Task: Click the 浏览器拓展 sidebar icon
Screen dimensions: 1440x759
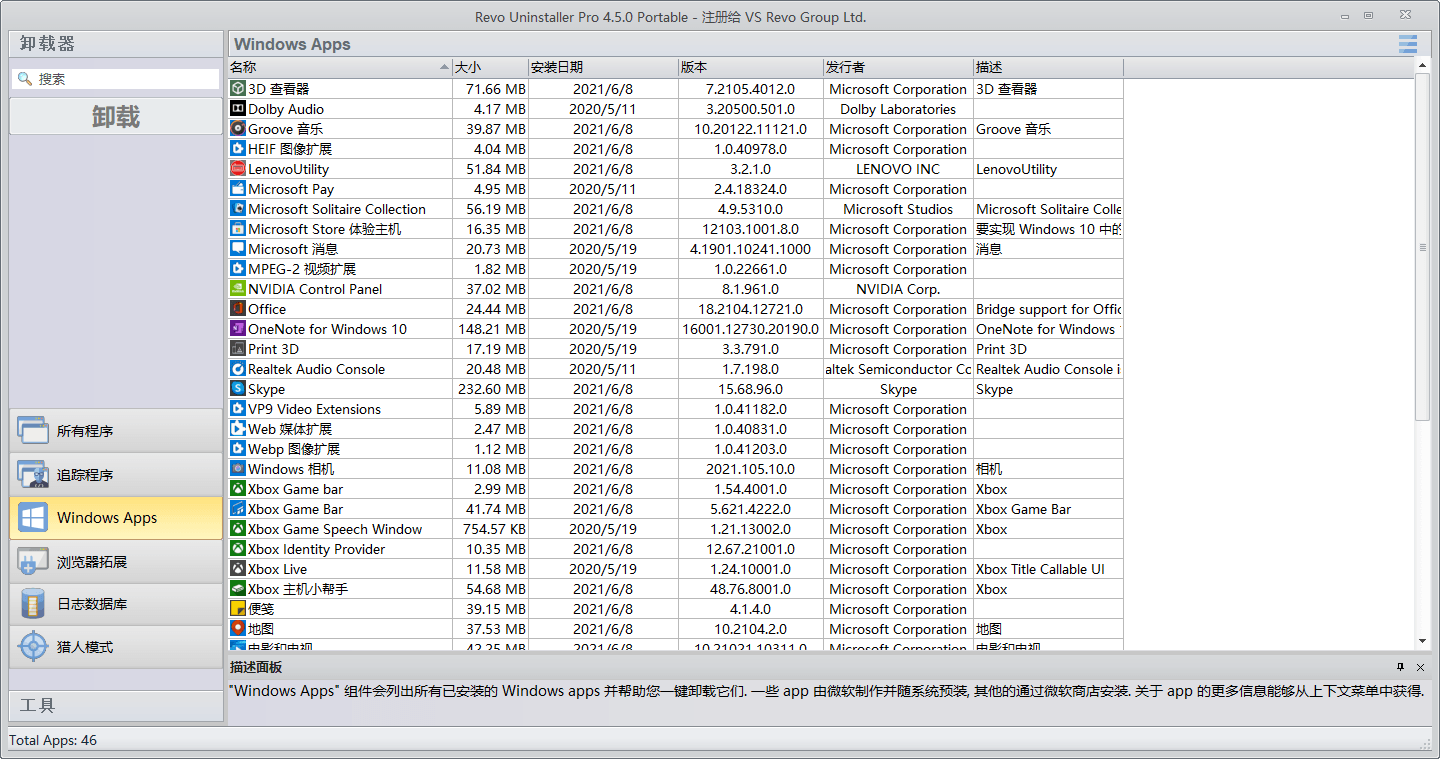Action: click(33, 561)
